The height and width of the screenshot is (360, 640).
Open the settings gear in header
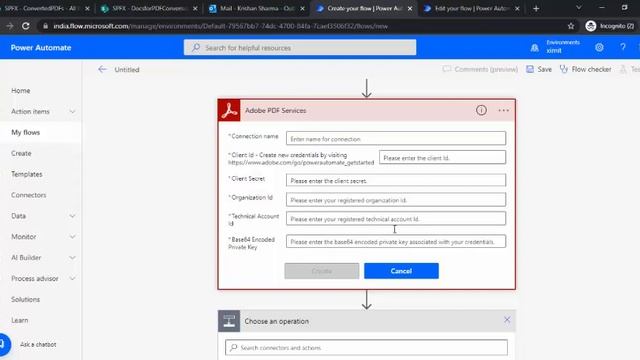click(599, 47)
